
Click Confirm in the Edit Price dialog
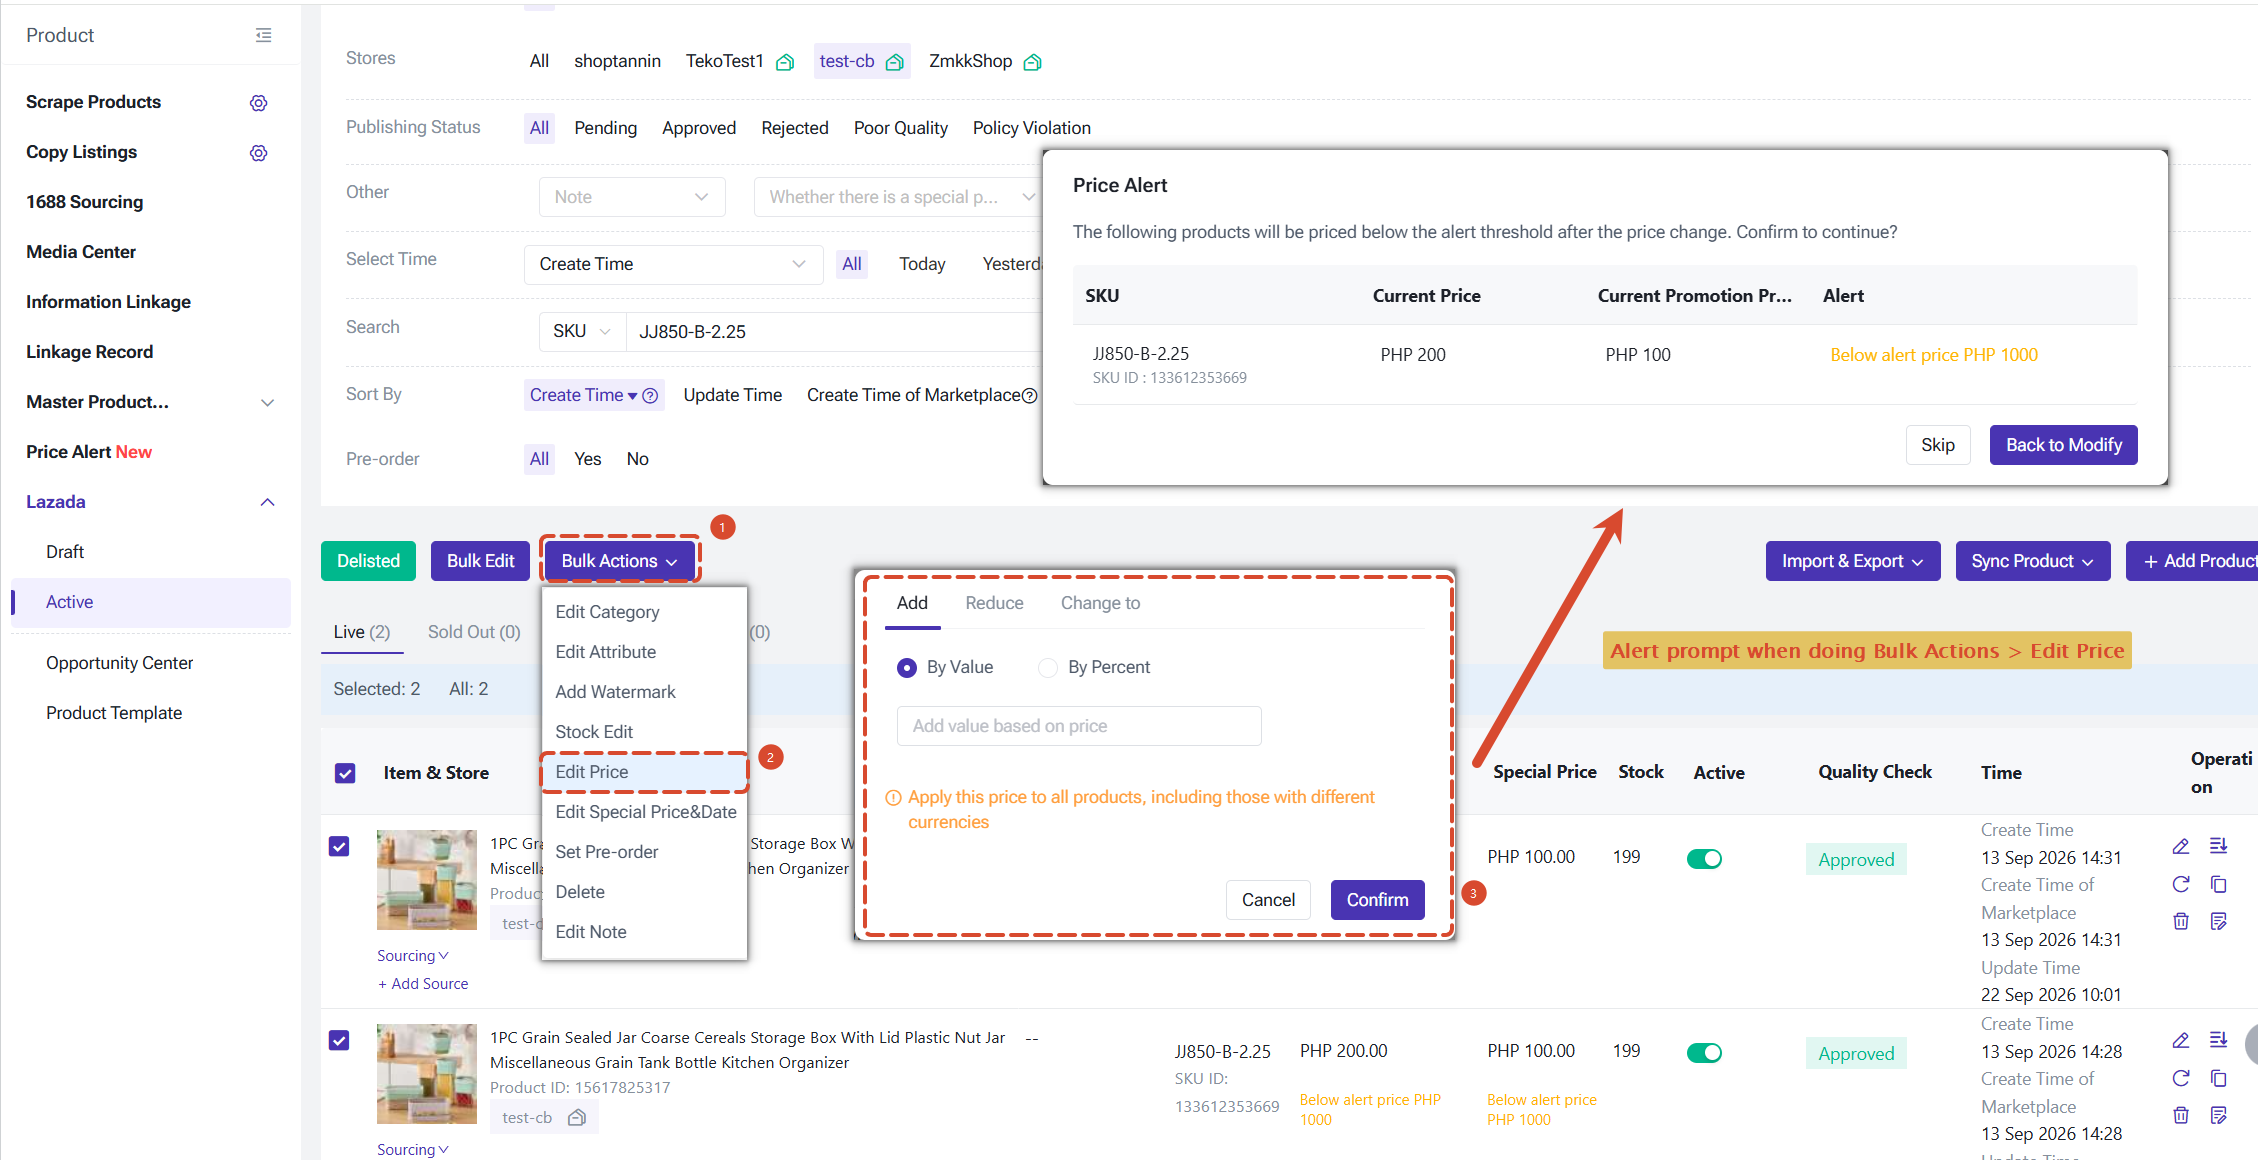(1377, 900)
